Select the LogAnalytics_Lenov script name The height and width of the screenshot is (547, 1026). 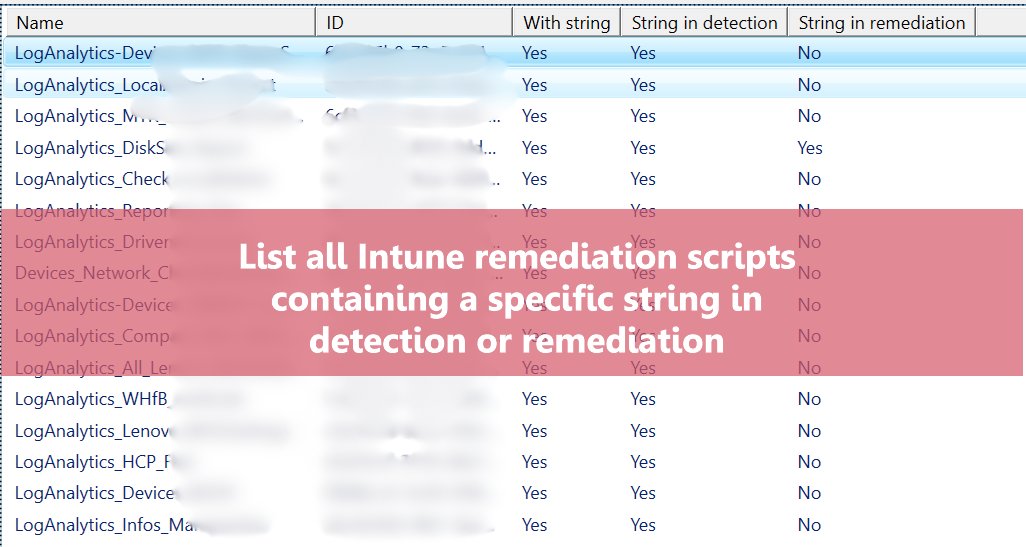[92, 431]
